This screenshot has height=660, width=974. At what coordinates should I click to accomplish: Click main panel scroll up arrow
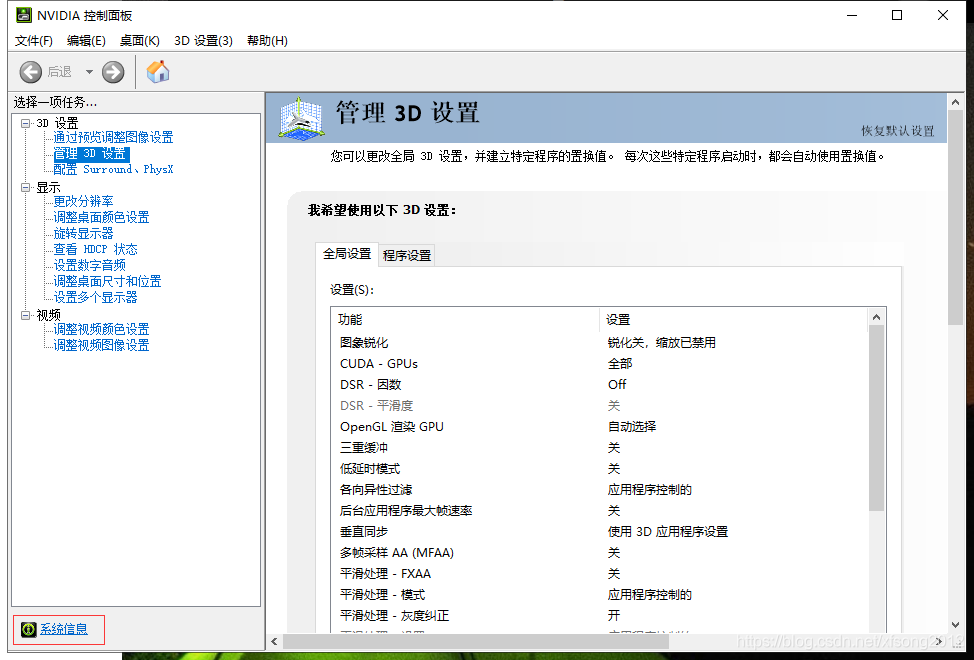click(x=955, y=102)
